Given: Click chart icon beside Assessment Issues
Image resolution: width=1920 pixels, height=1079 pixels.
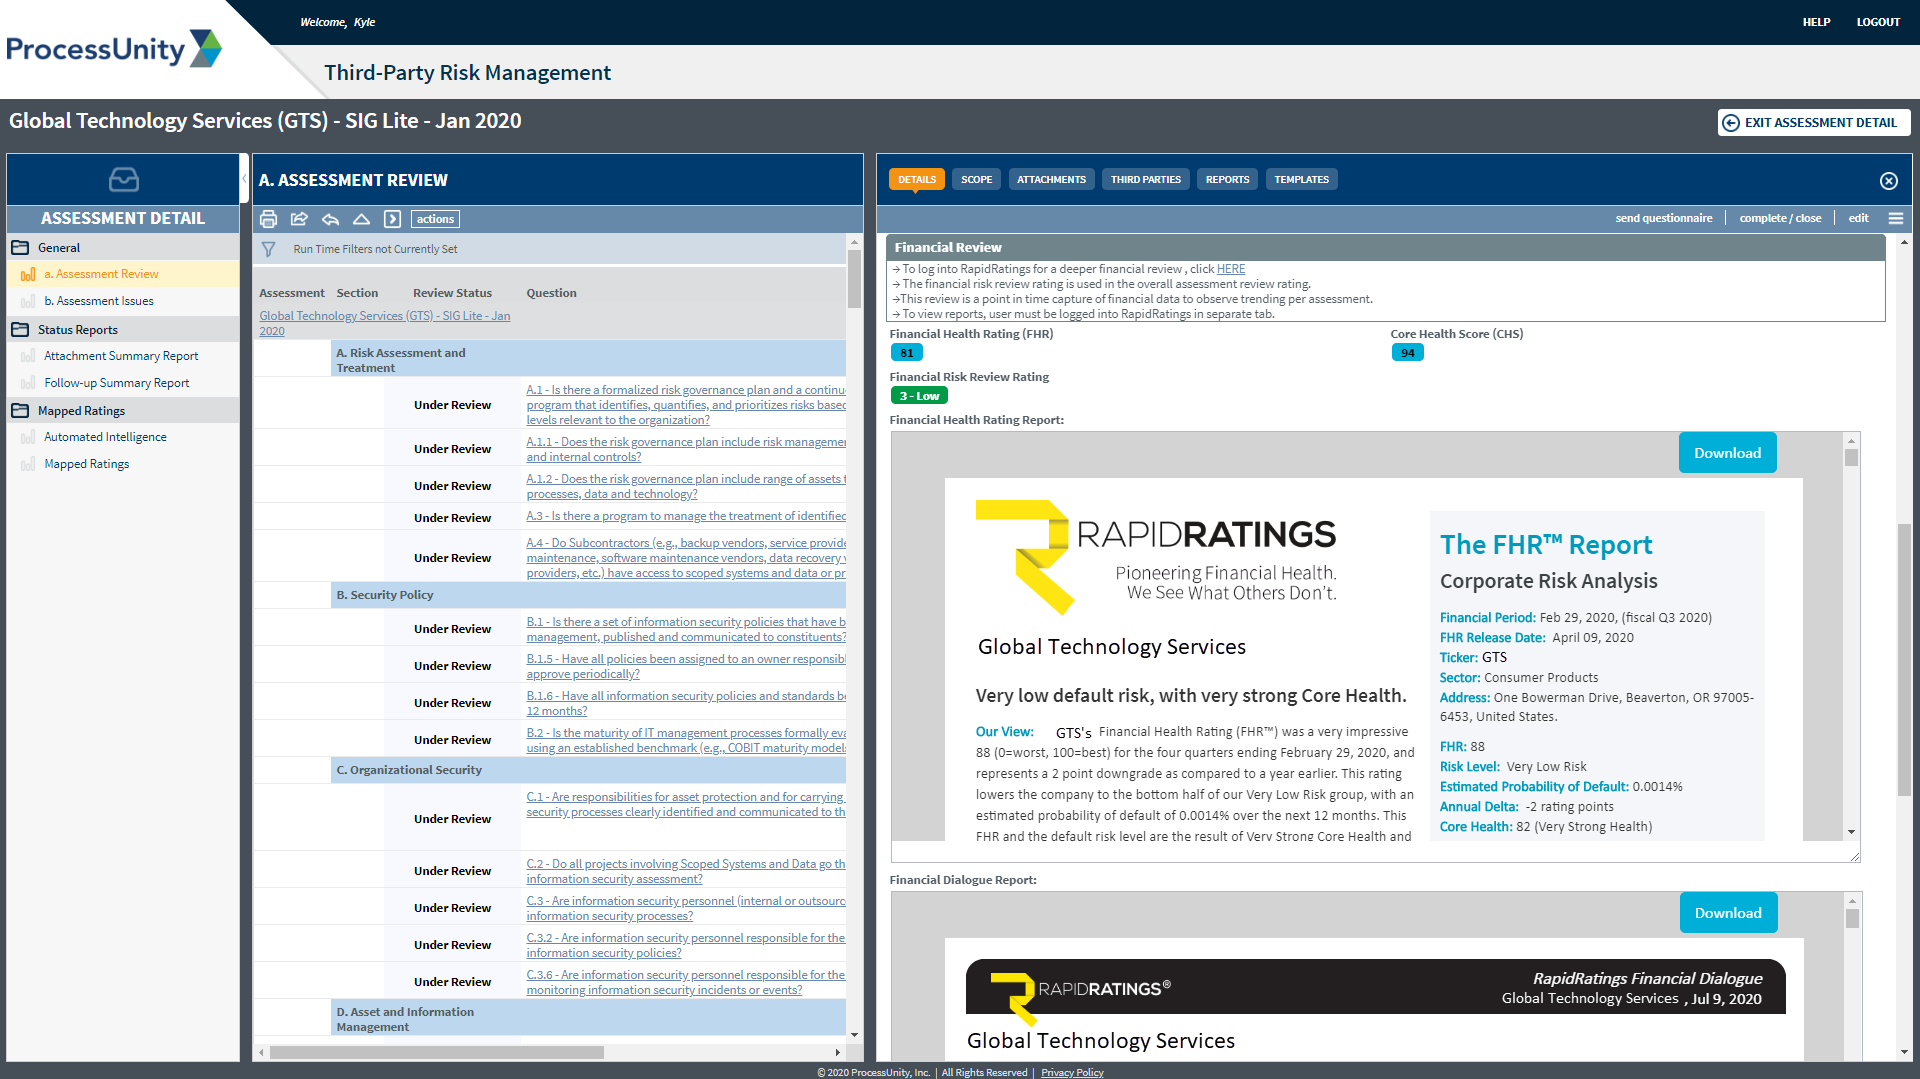Looking at the screenshot, I should click(28, 301).
